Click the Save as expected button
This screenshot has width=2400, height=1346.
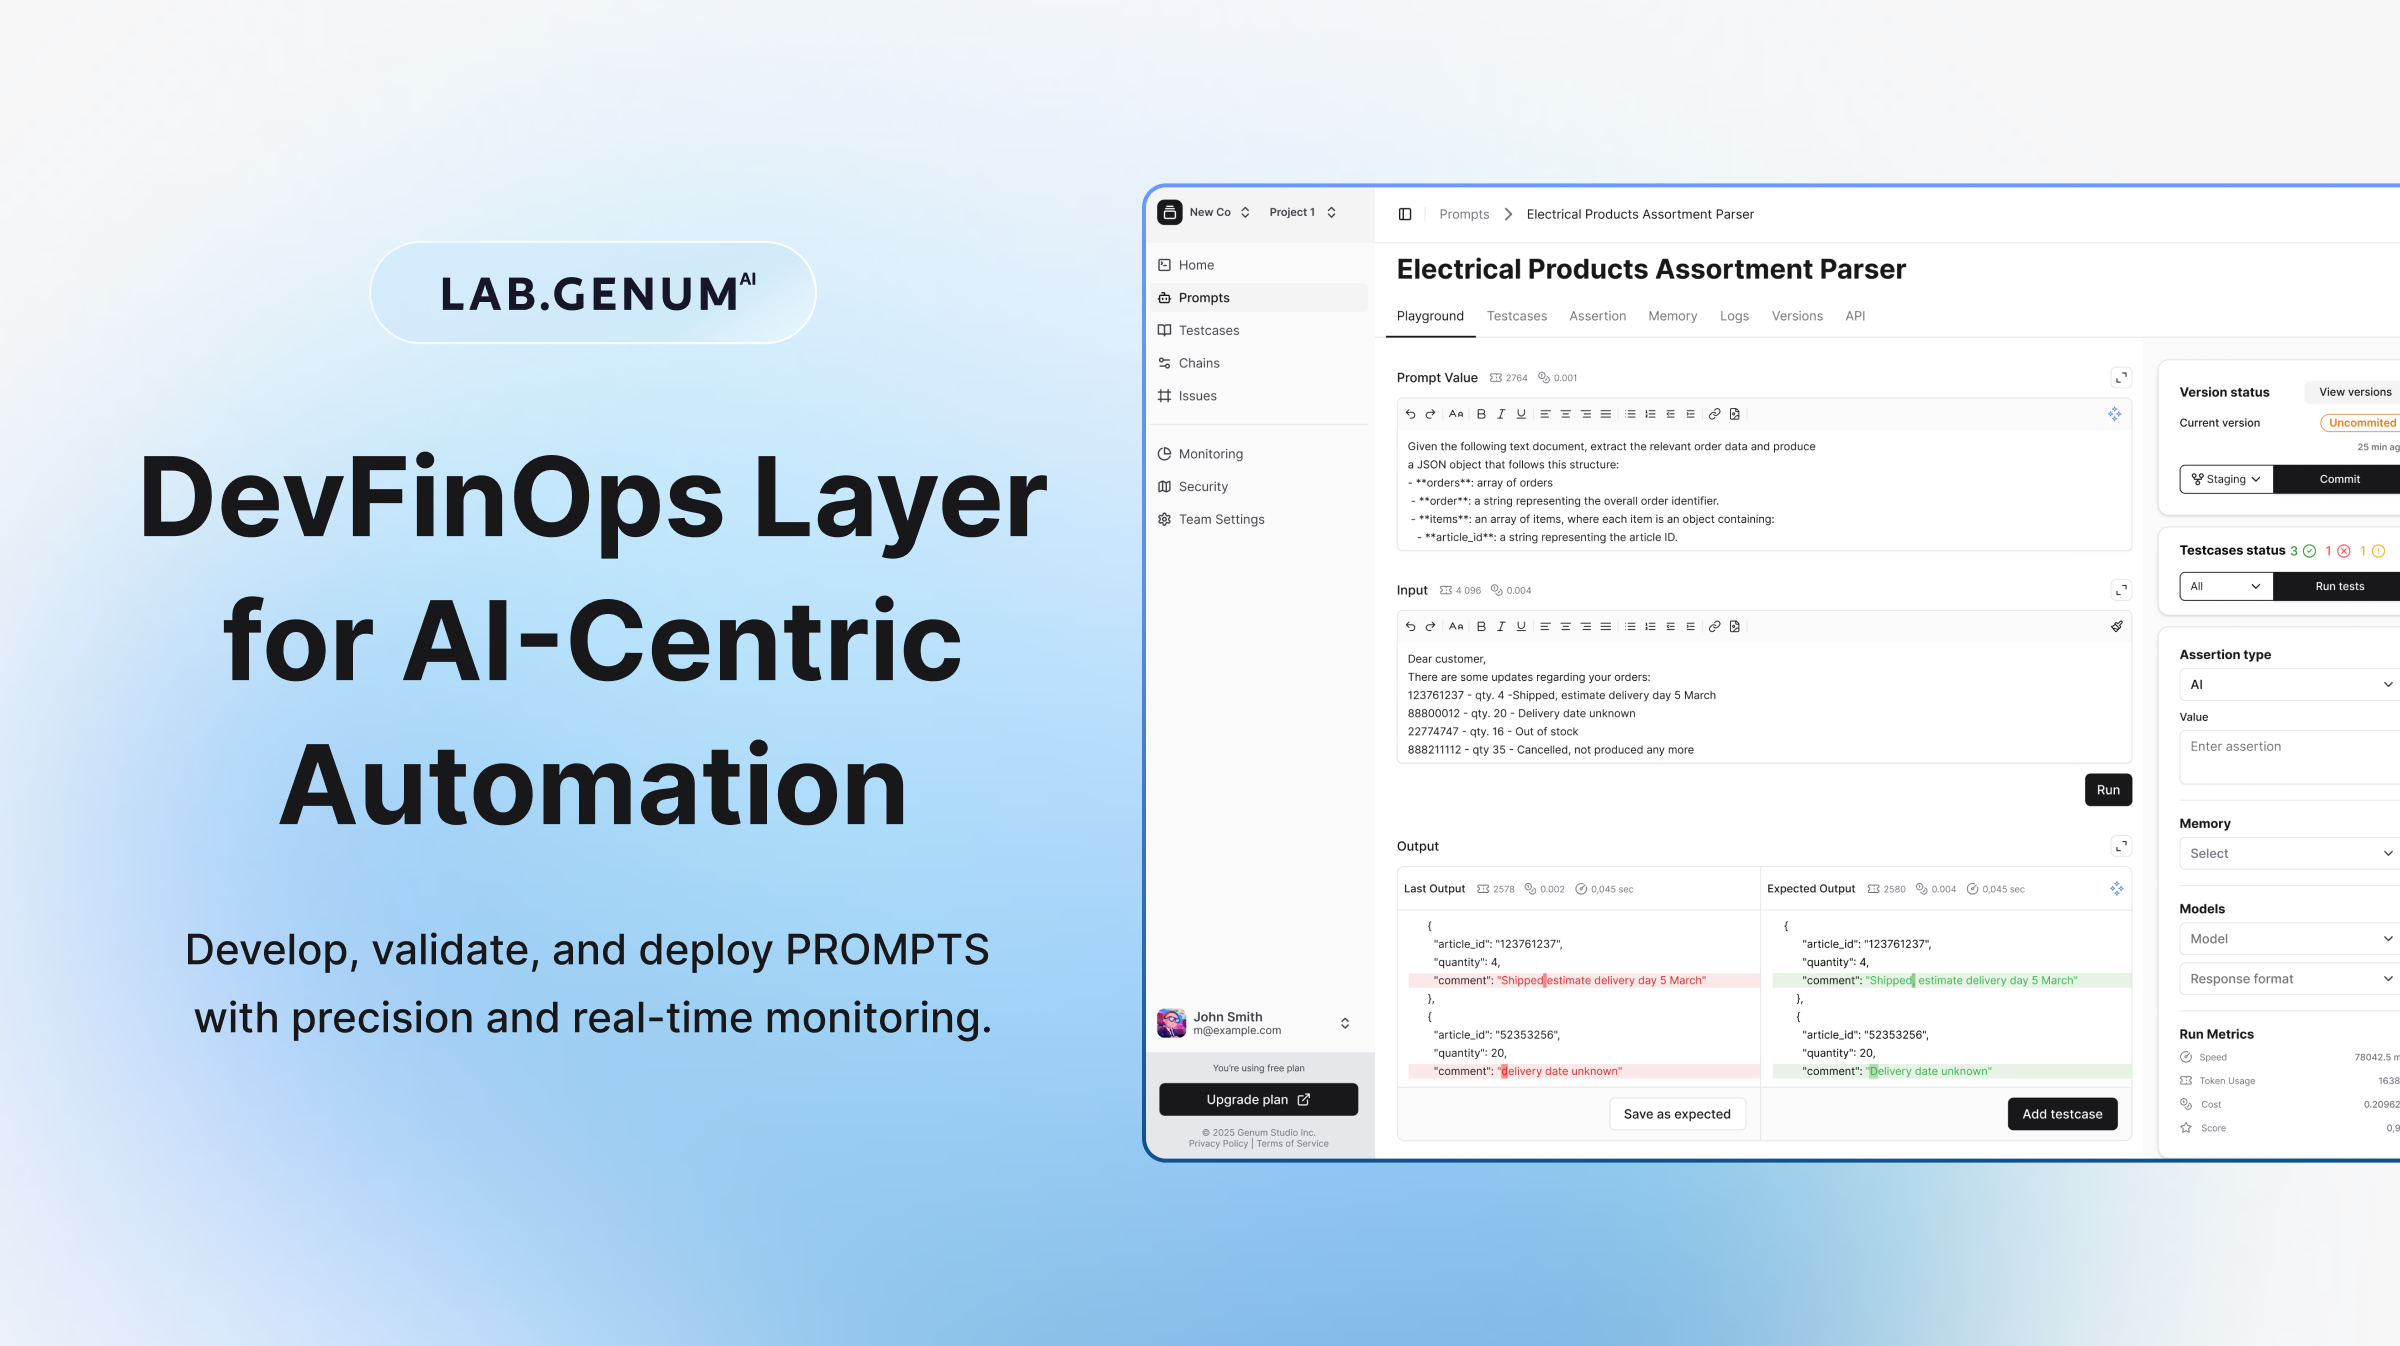(x=1677, y=1114)
